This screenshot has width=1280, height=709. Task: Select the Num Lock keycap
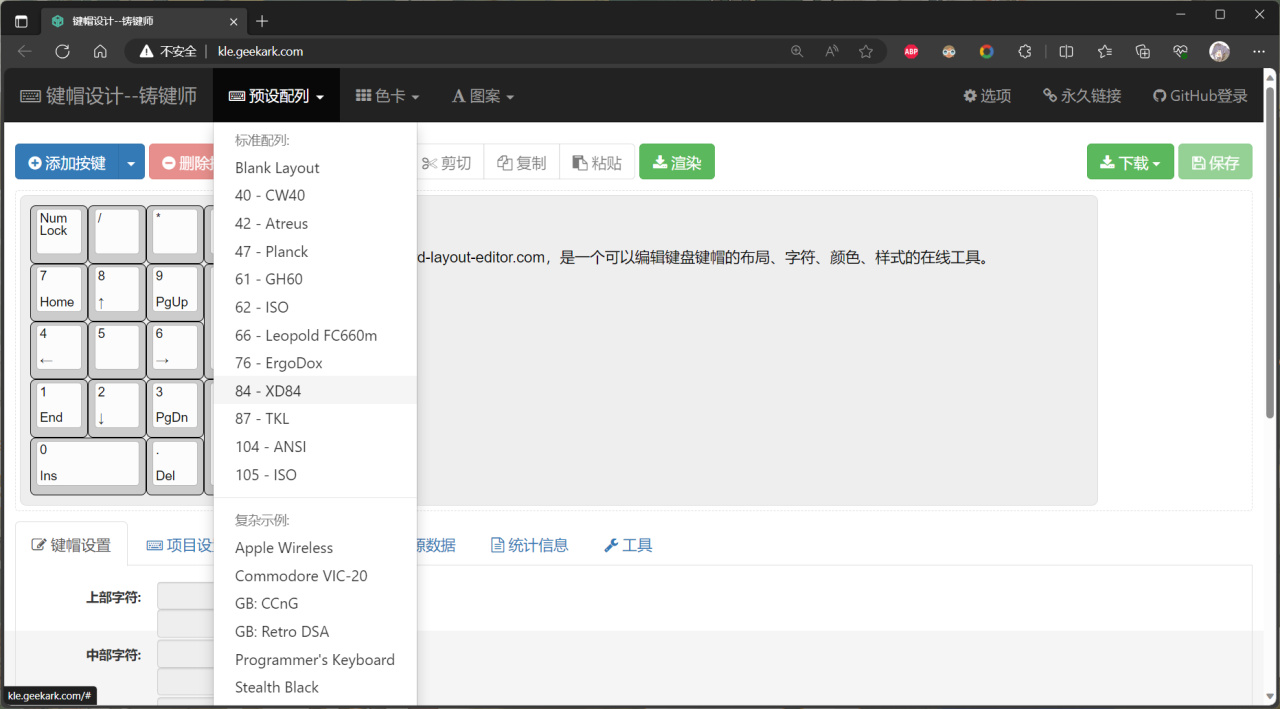click(58, 234)
